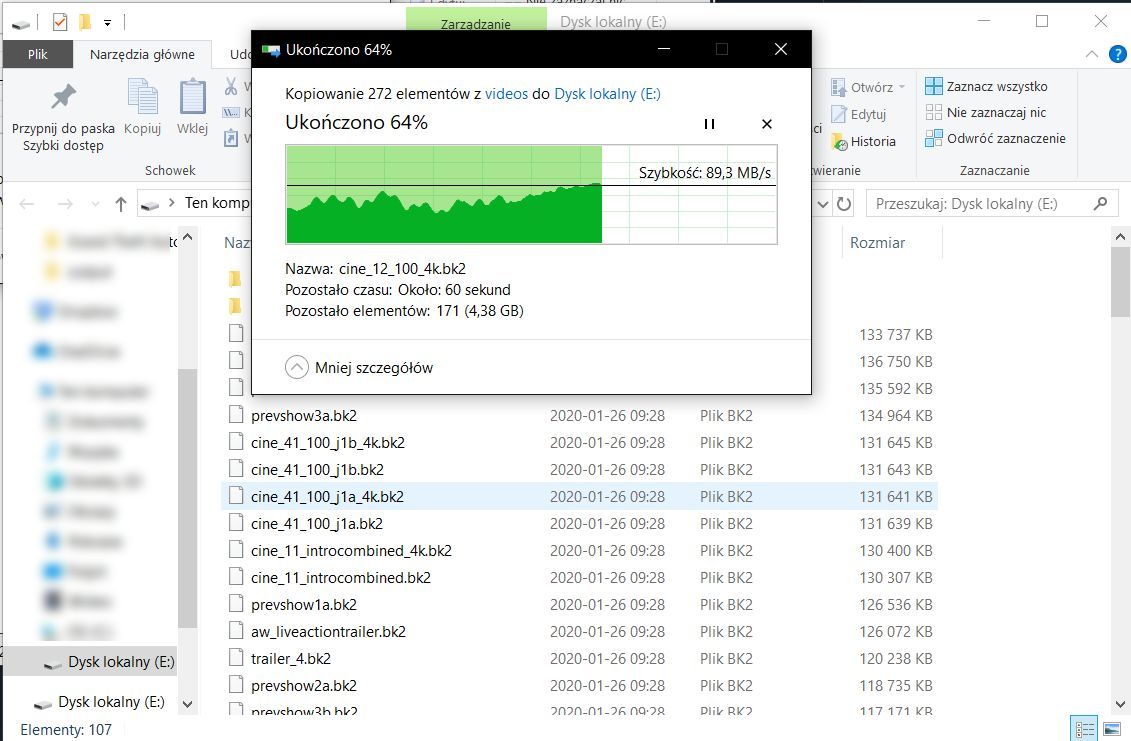Open the address bar history dropdown
1131x741 pixels.
tap(823, 204)
